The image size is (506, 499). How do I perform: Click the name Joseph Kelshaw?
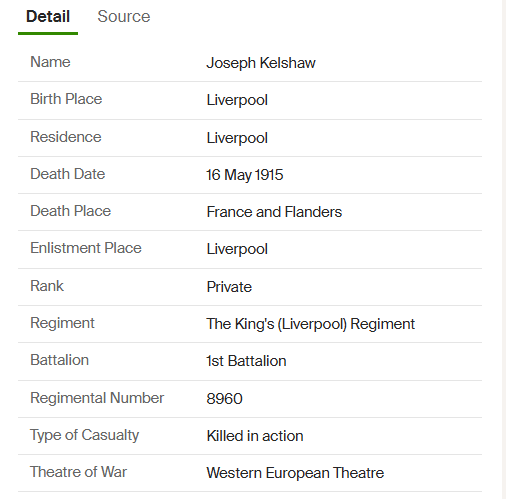(x=261, y=63)
